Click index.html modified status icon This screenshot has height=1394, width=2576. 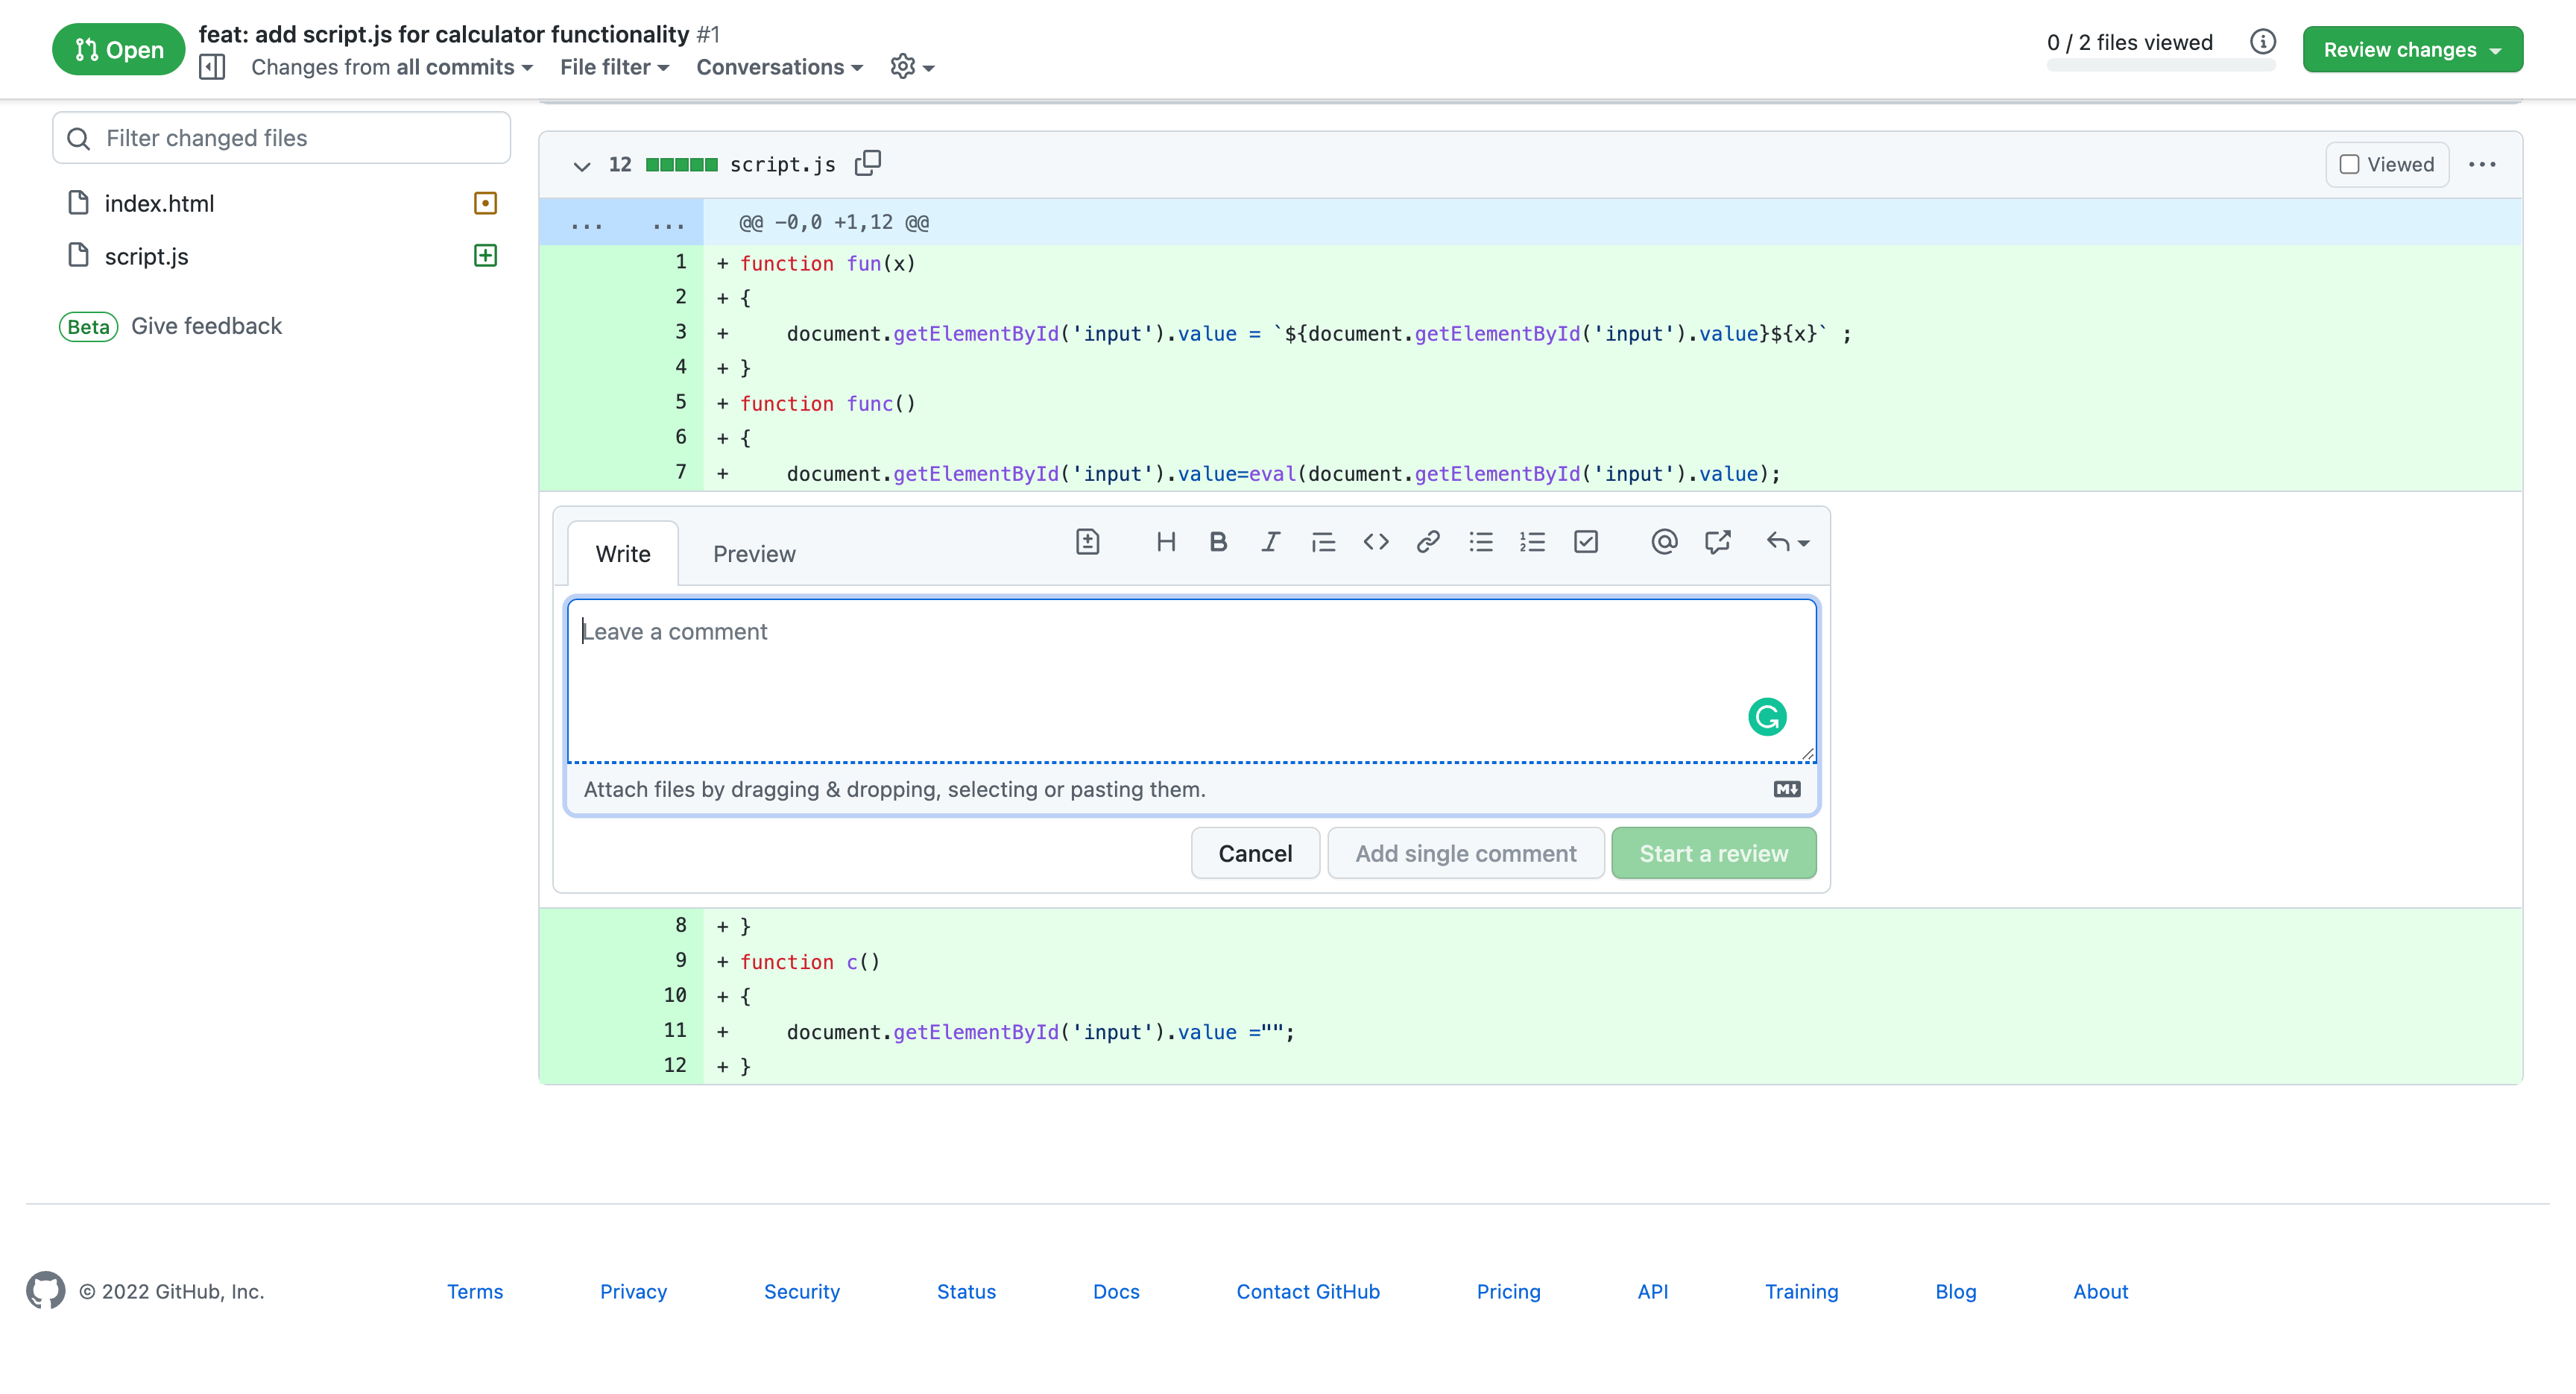(x=485, y=203)
